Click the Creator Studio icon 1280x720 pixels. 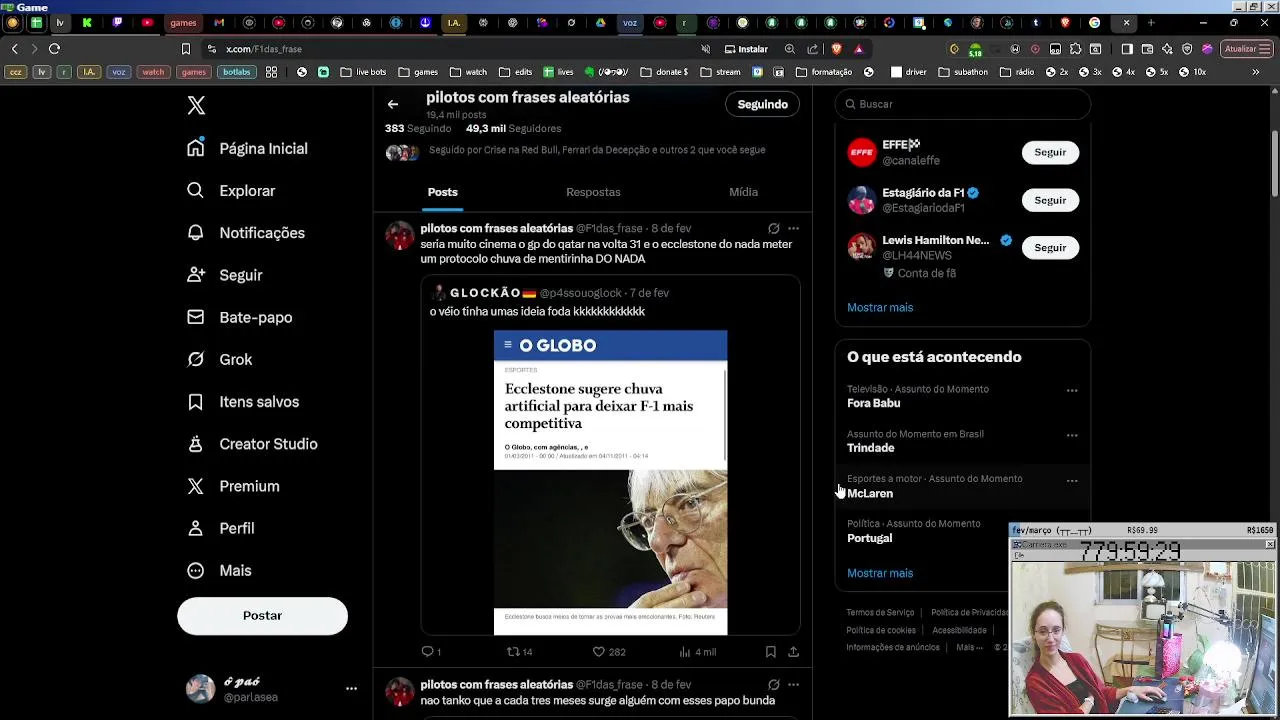click(x=196, y=444)
